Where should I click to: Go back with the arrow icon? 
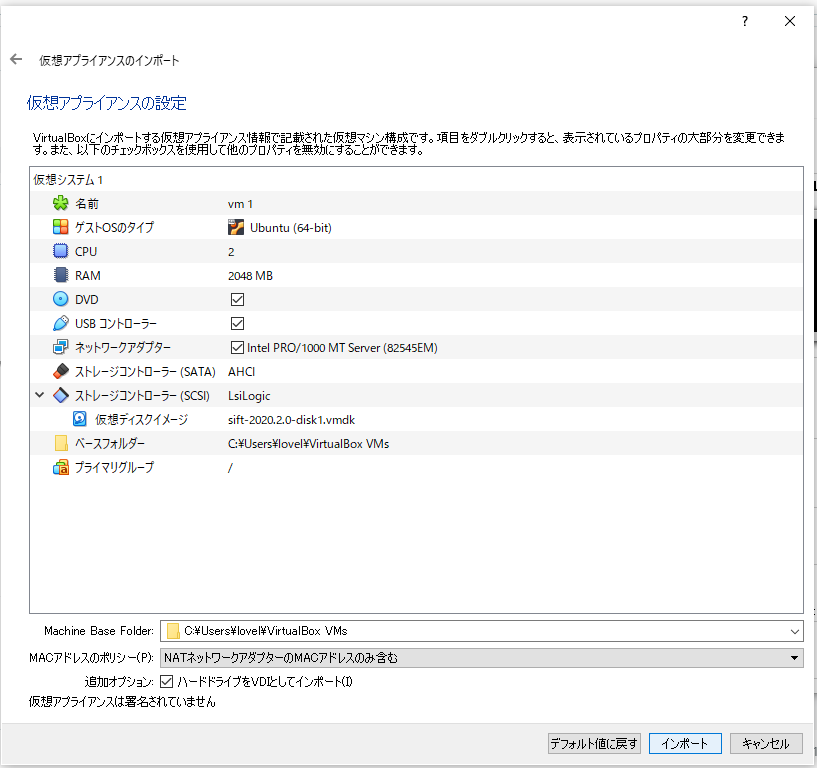[16, 59]
